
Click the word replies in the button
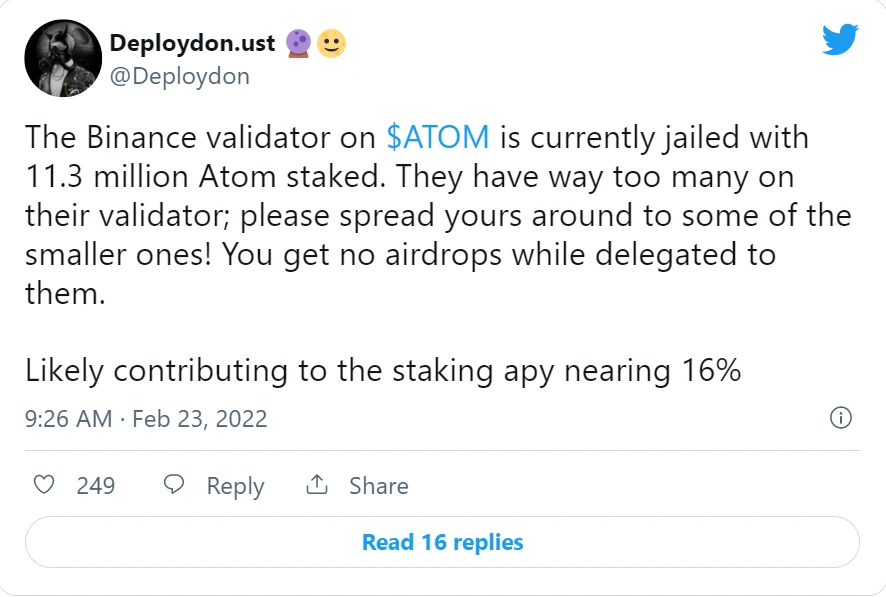[488, 543]
